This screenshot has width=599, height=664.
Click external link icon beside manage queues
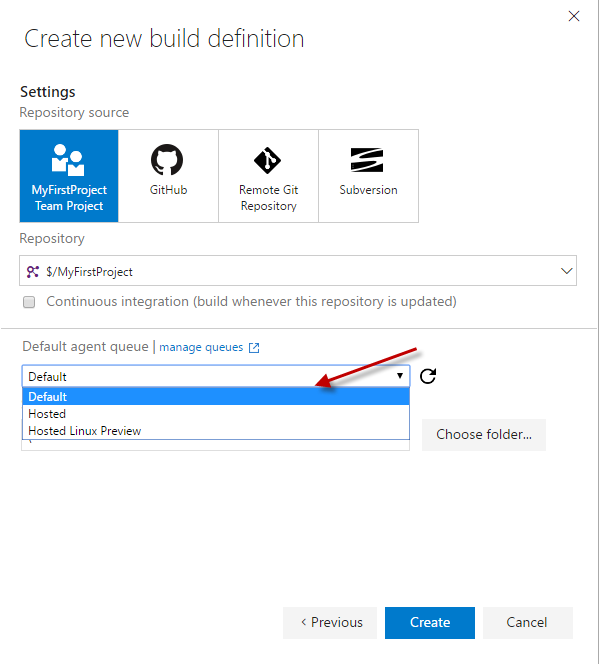tap(254, 348)
